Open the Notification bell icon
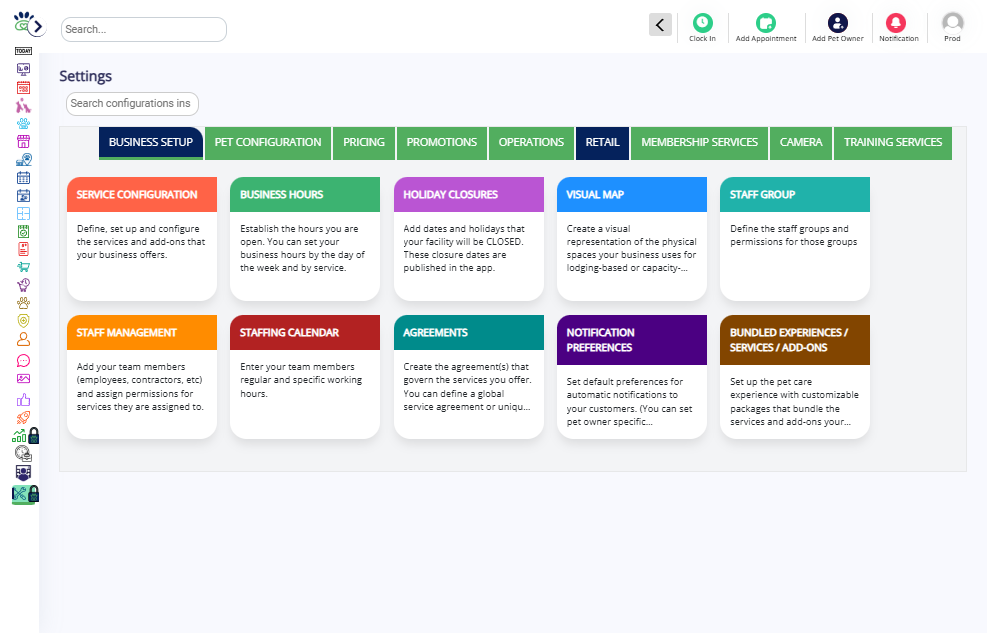The image size is (987, 633). click(x=896, y=23)
